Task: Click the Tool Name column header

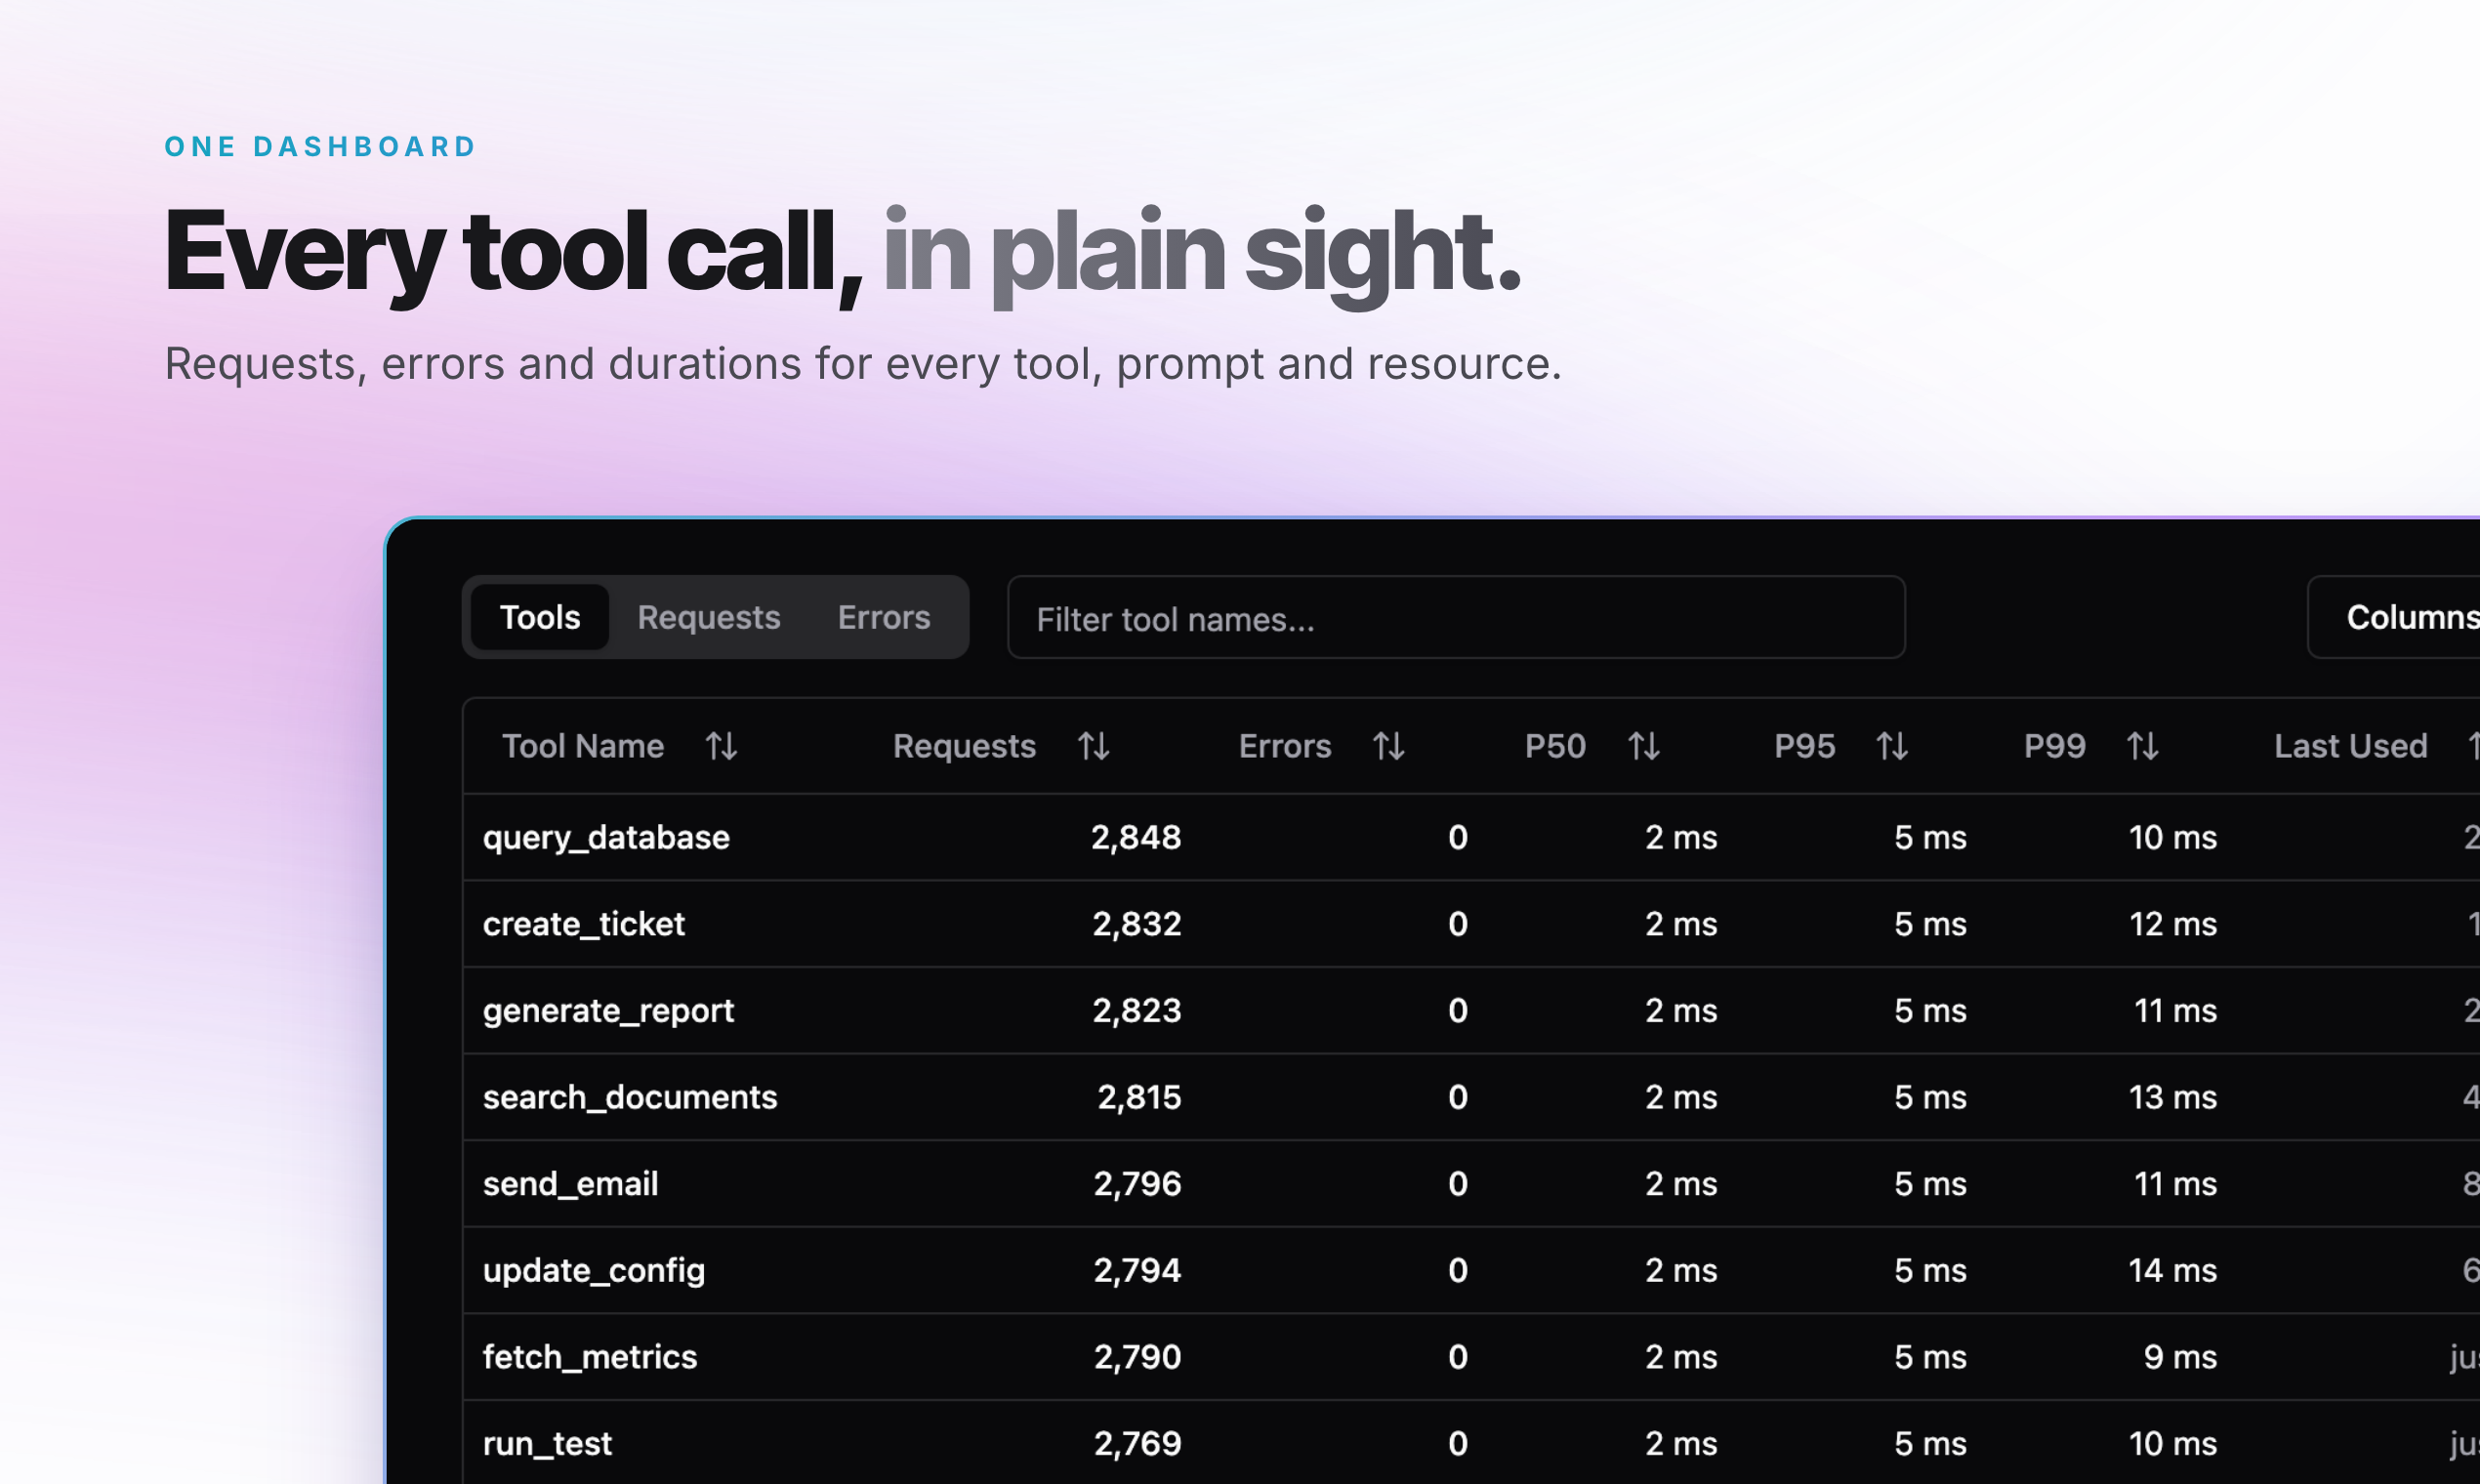Action: [583, 746]
